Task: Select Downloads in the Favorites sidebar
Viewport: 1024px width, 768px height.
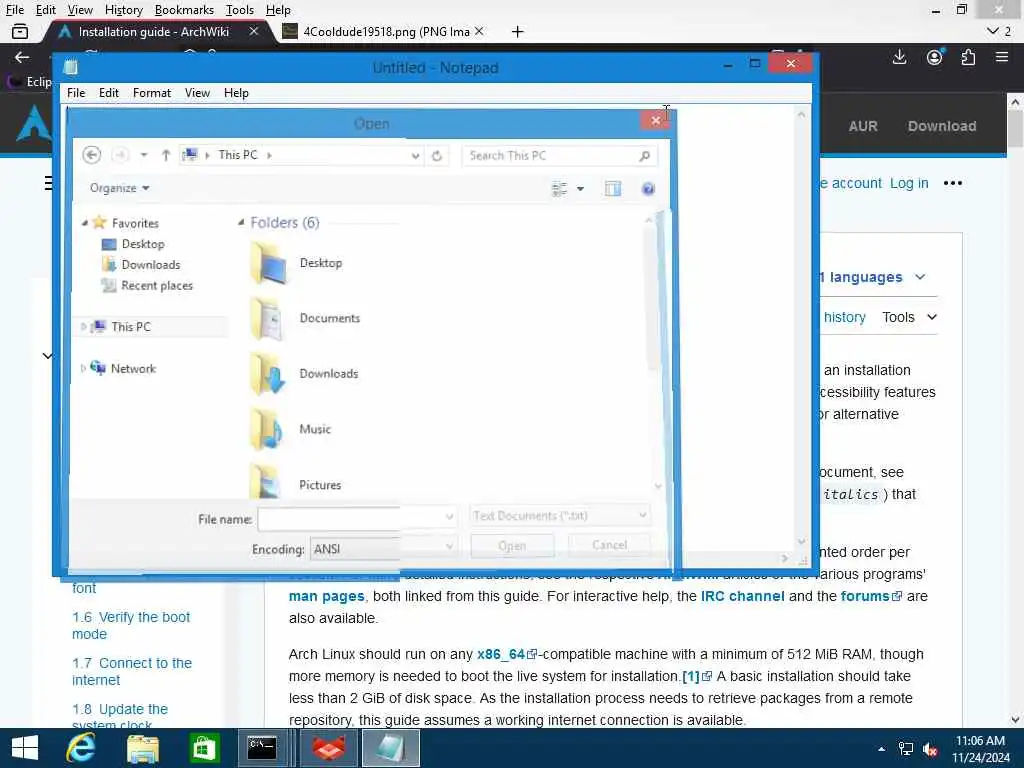Action: point(141,264)
